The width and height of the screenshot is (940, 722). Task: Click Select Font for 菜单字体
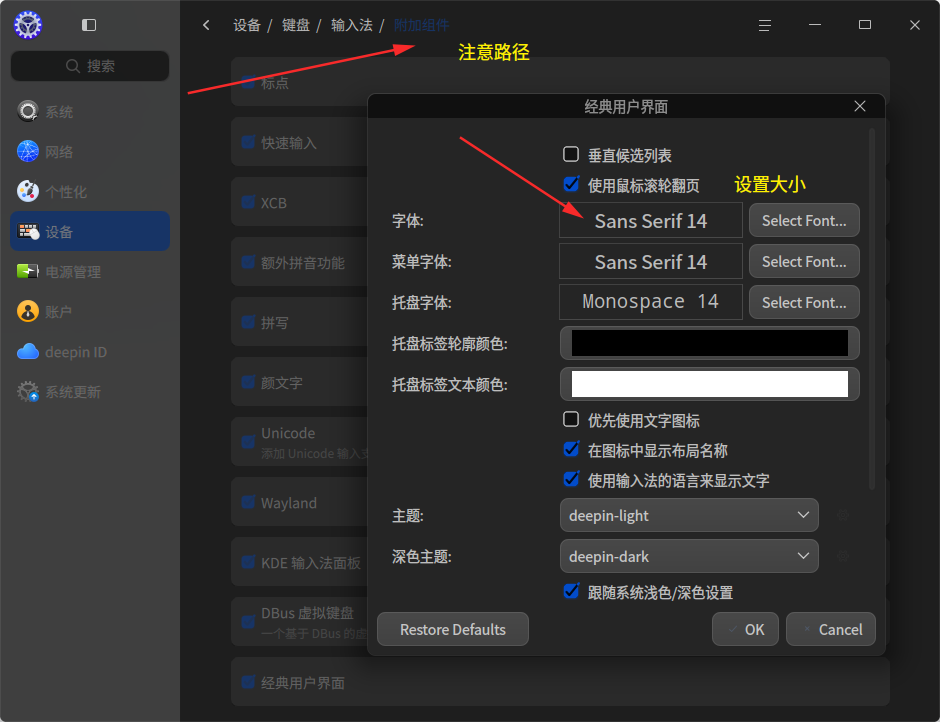pos(804,261)
